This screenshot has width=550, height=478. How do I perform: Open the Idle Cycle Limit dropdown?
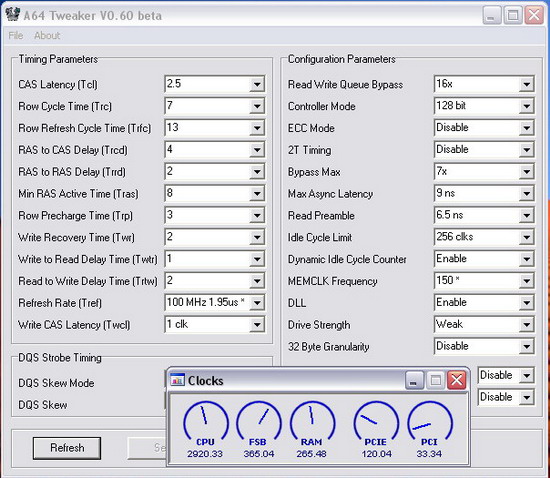coord(526,237)
